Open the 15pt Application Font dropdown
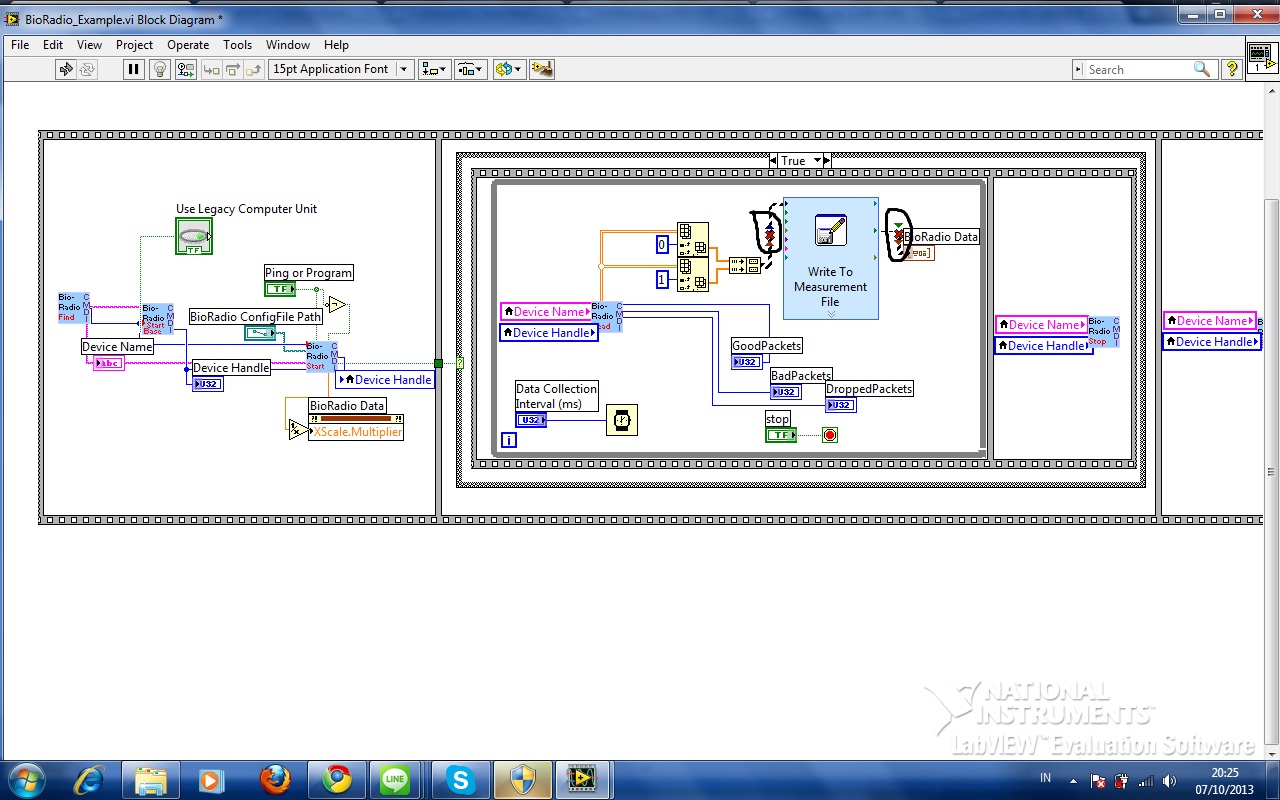The height and width of the screenshot is (800, 1280). 341,69
